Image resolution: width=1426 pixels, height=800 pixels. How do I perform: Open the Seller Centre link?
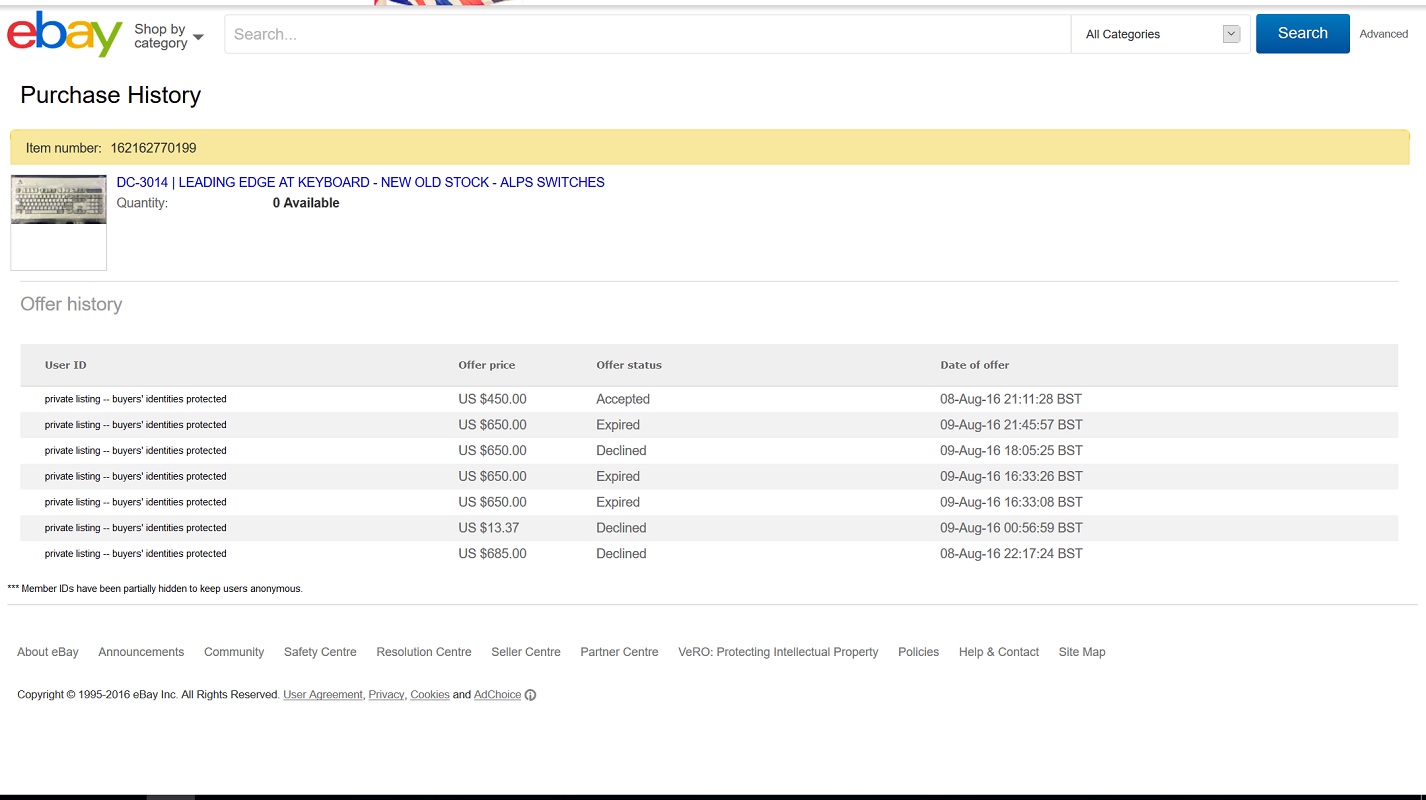[x=526, y=652]
